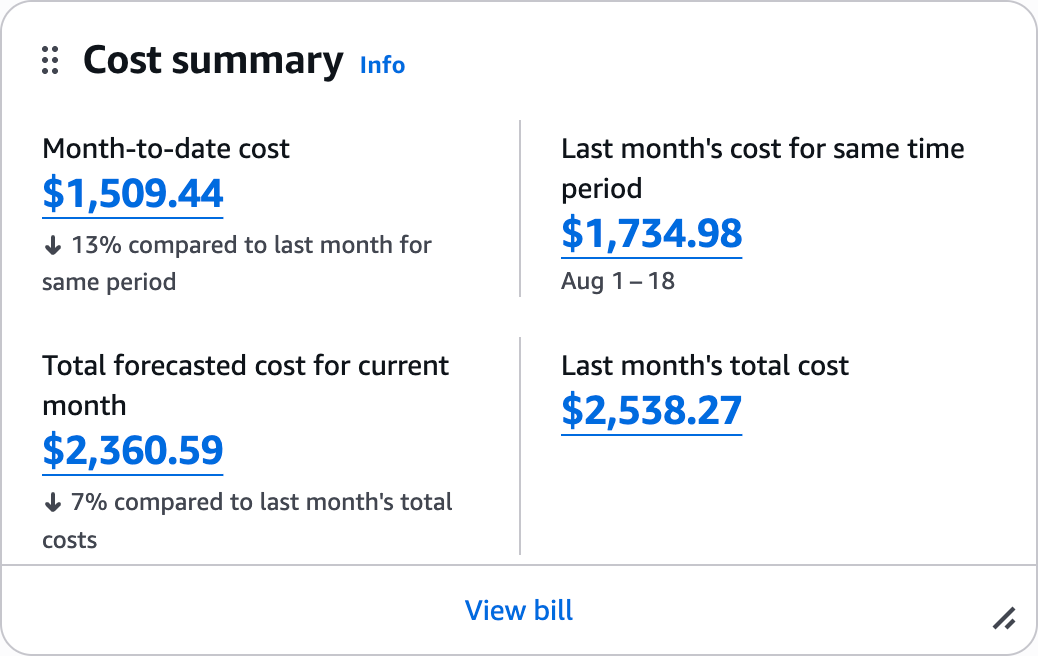1038x656 pixels.
Task: Click the drag handle next to Cost summary
Action: coord(50,61)
